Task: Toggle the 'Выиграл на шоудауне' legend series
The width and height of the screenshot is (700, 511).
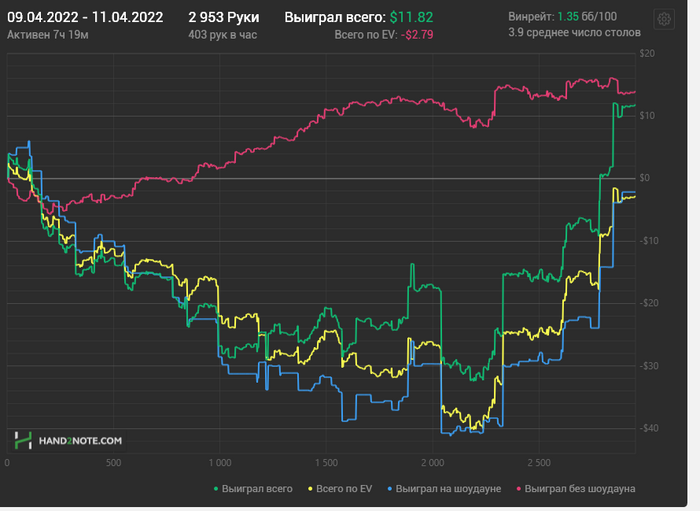Action: (x=444, y=489)
